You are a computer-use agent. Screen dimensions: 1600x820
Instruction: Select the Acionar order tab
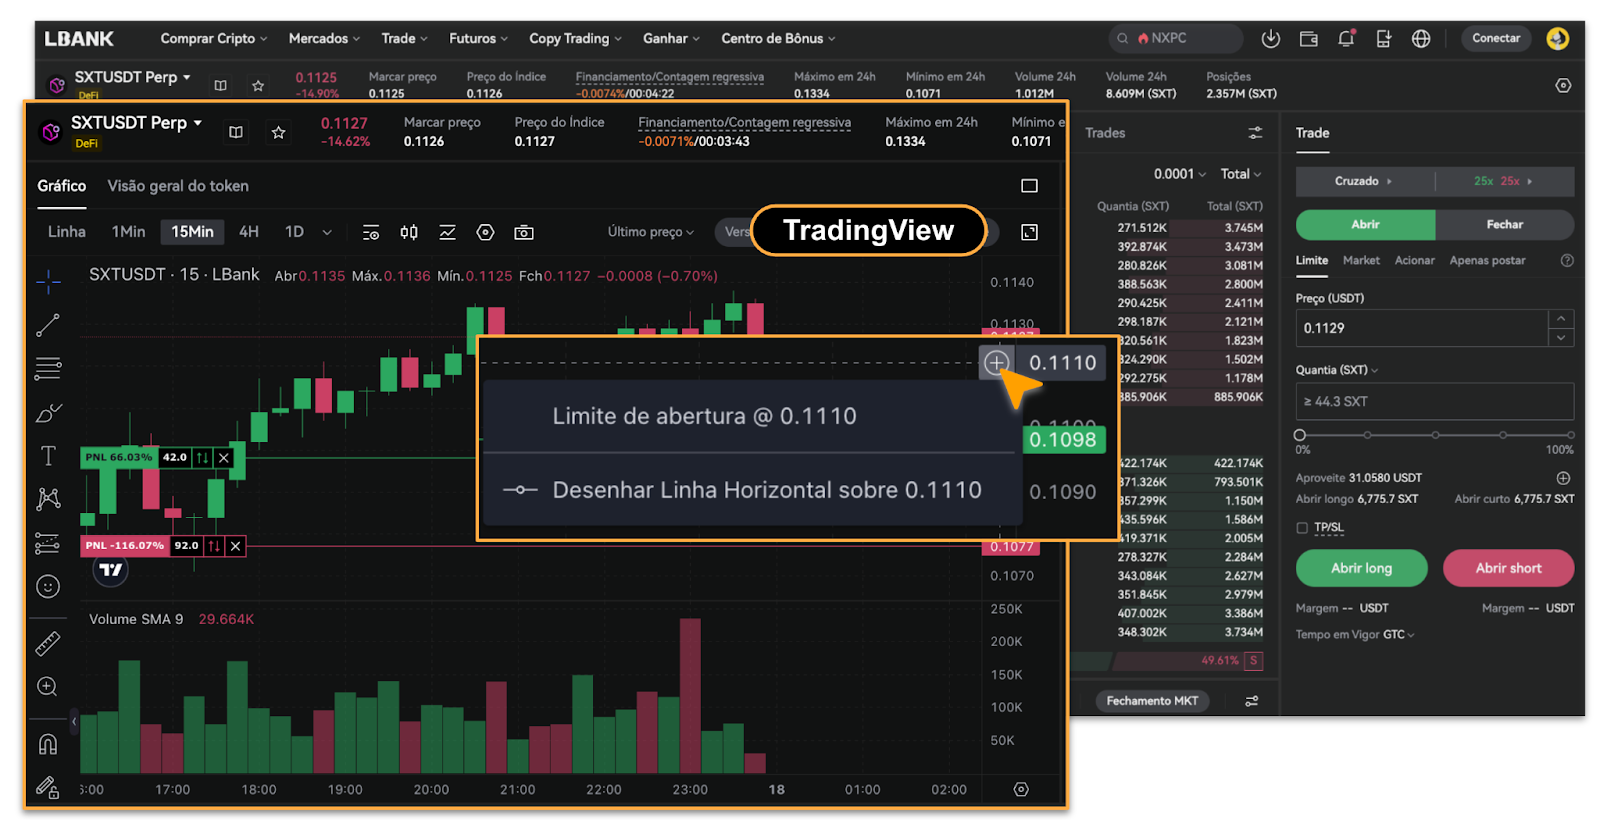1414,260
